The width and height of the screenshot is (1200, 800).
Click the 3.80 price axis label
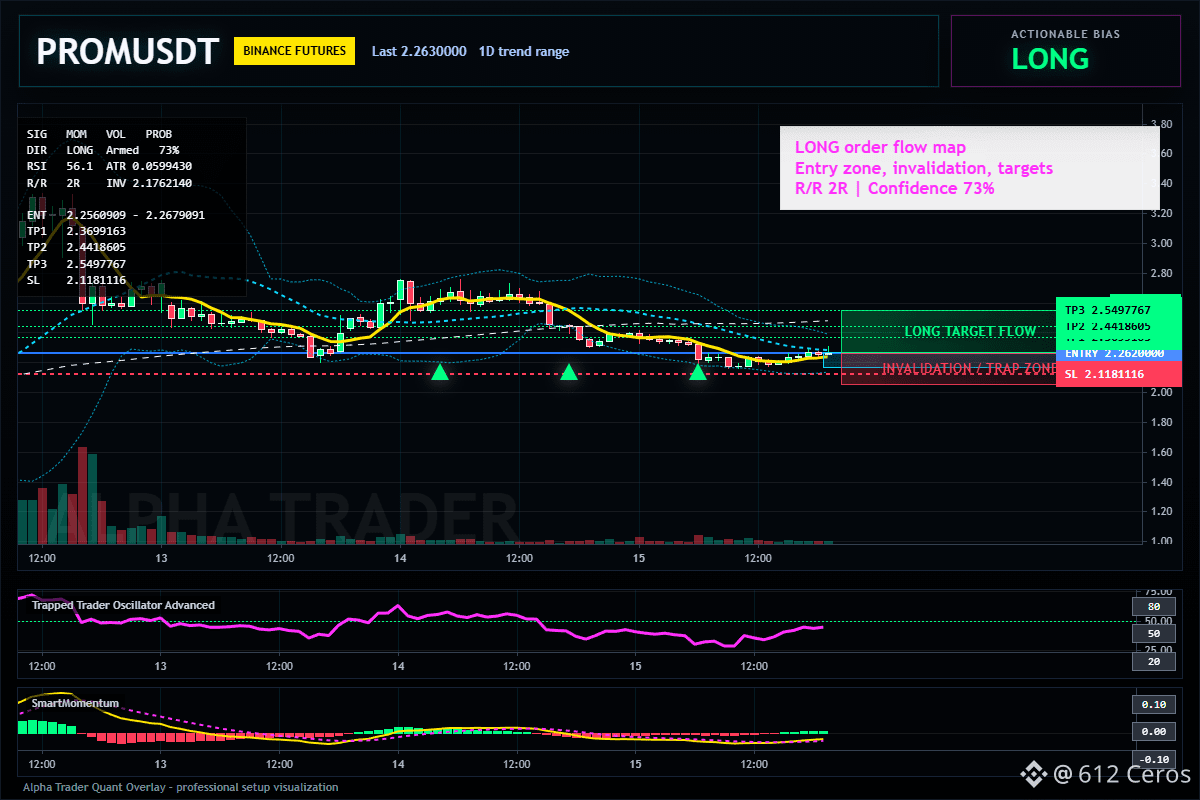click(x=1160, y=124)
